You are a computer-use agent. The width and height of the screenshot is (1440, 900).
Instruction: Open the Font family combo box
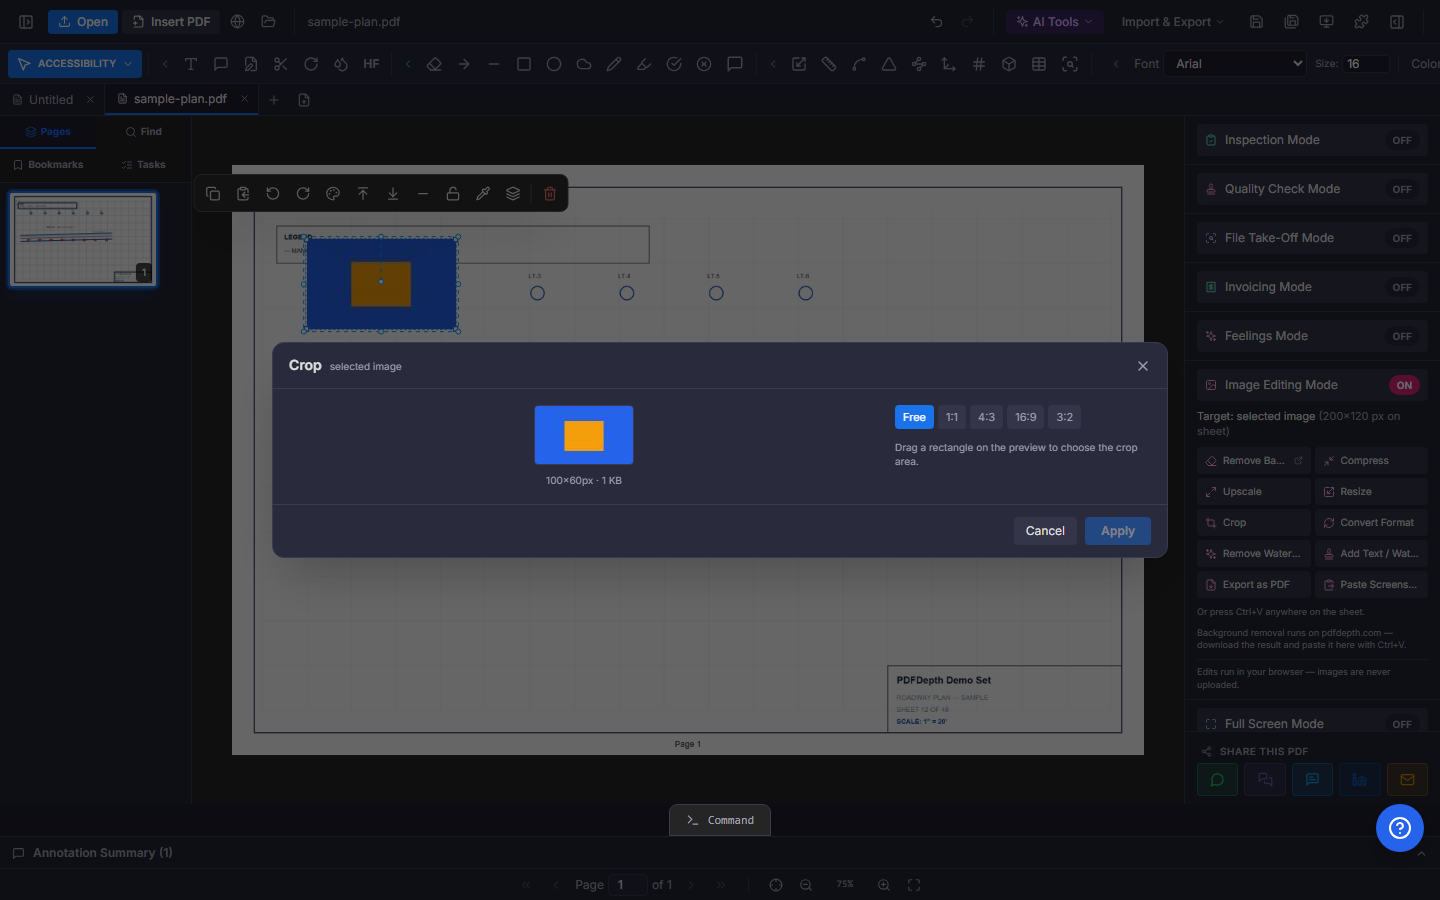(x=1236, y=64)
